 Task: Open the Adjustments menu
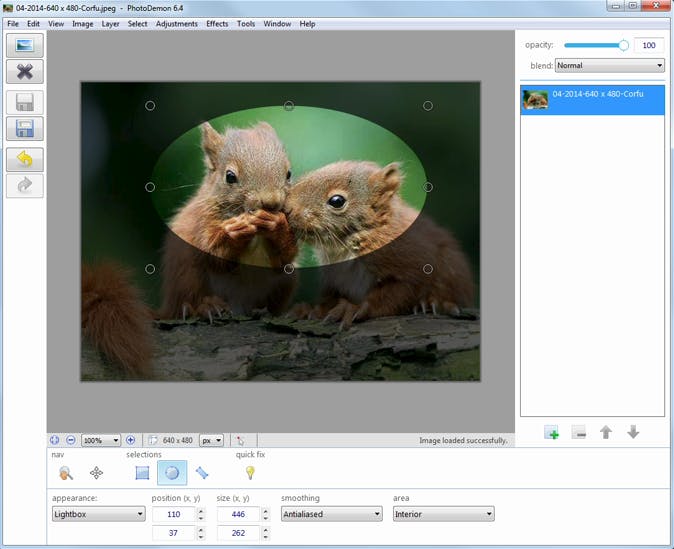click(176, 23)
